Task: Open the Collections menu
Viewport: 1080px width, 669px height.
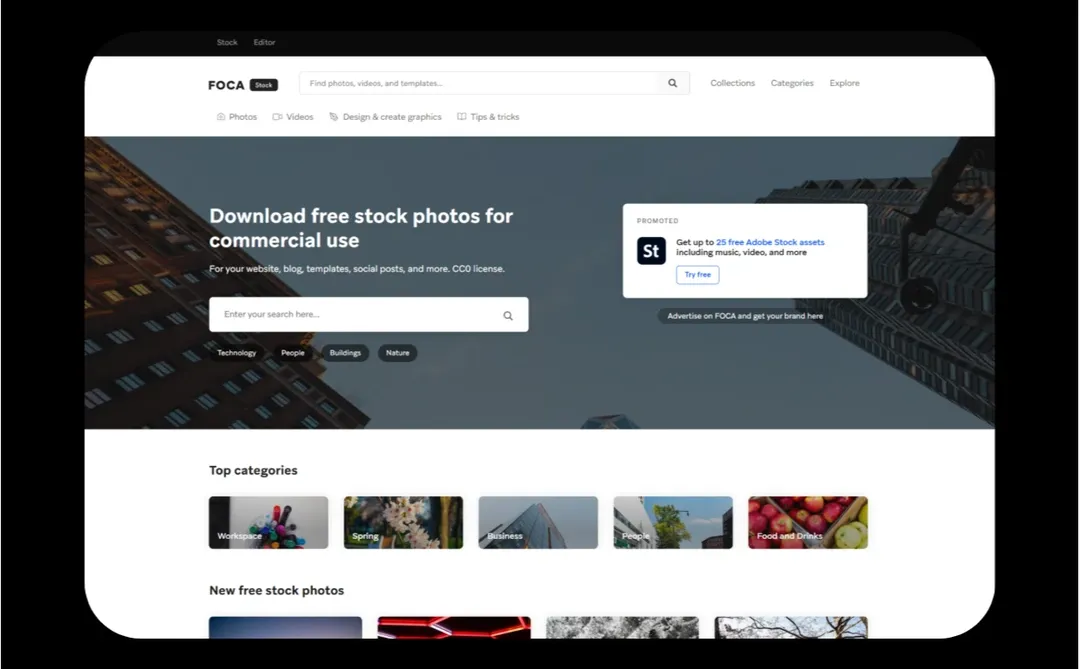Action: (732, 83)
